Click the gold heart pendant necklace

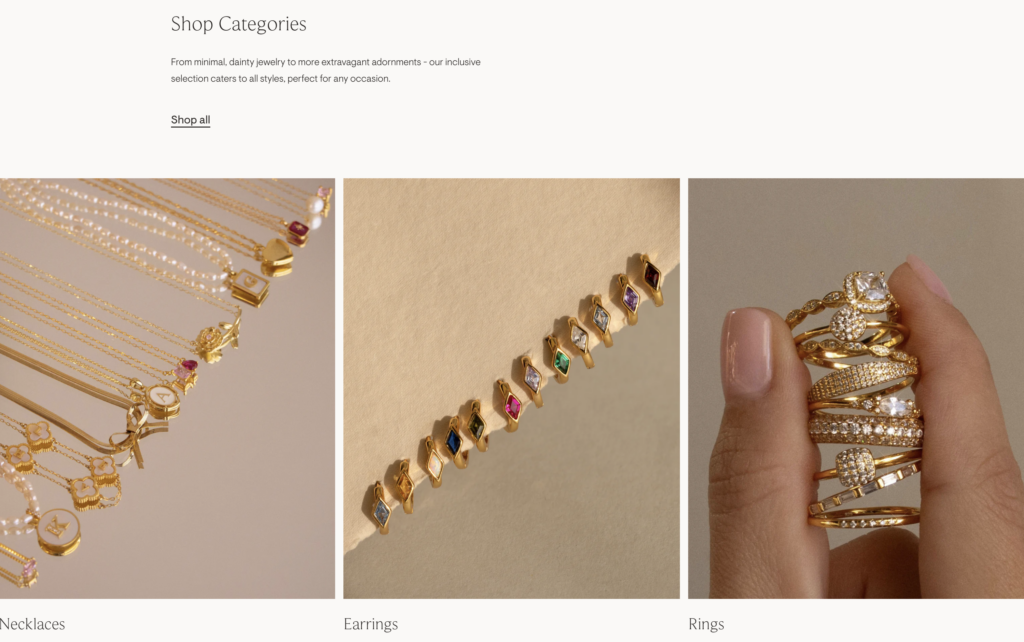[x=278, y=256]
